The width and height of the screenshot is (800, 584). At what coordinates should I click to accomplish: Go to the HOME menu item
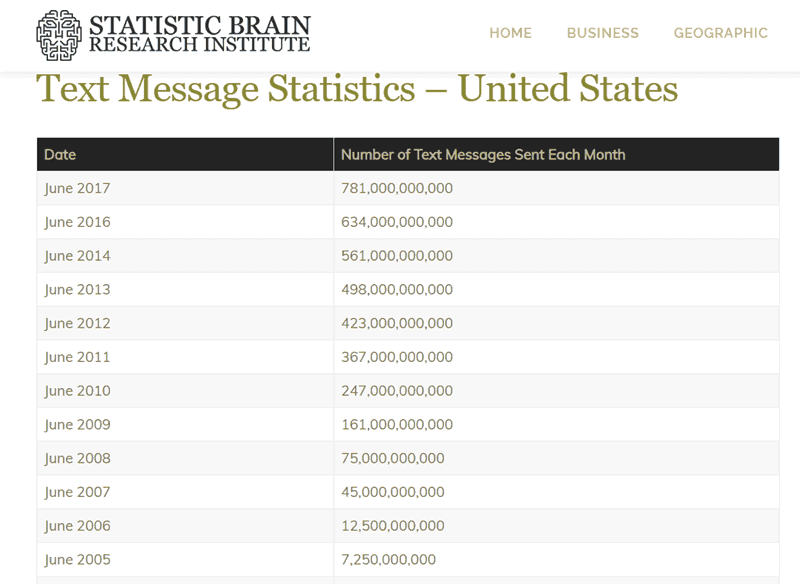coord(510,33)
